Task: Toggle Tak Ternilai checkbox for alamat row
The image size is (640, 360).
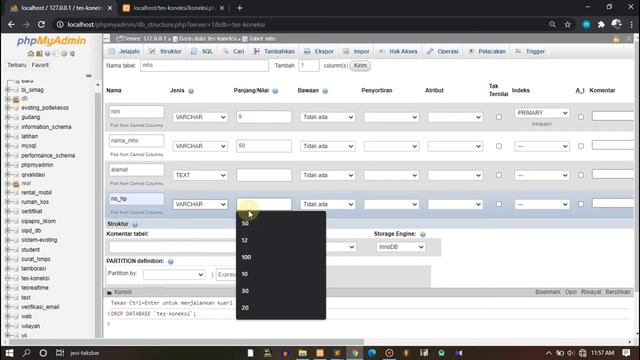Action: [x=499, y=175]
